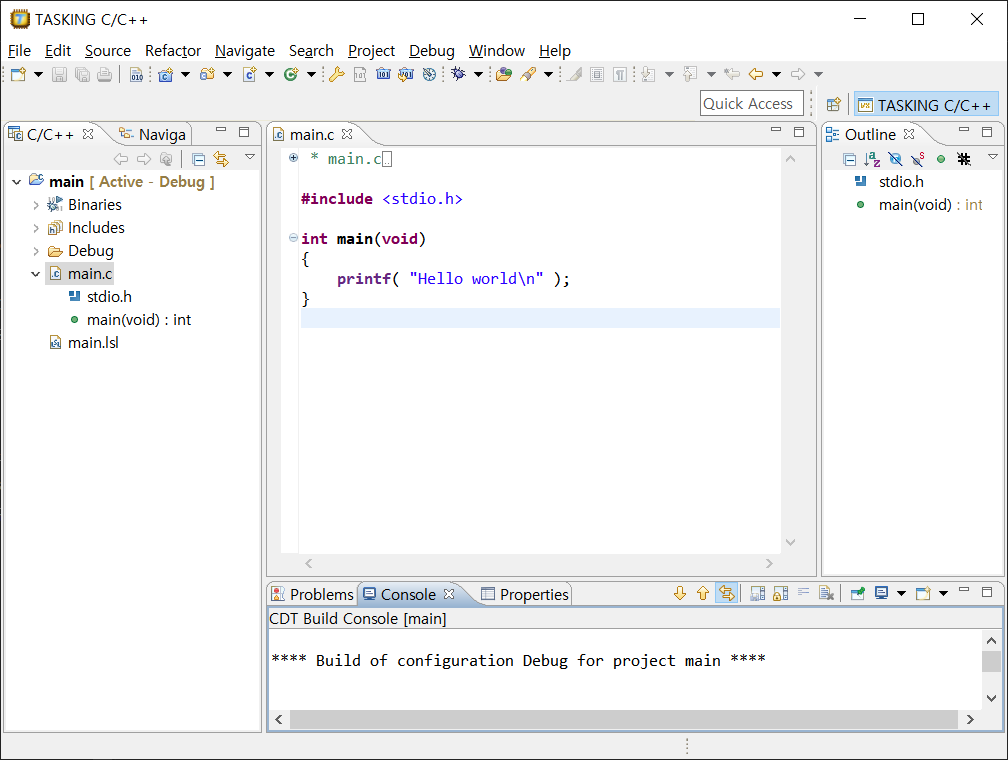Collapse the main project tree node

[17, 182]
